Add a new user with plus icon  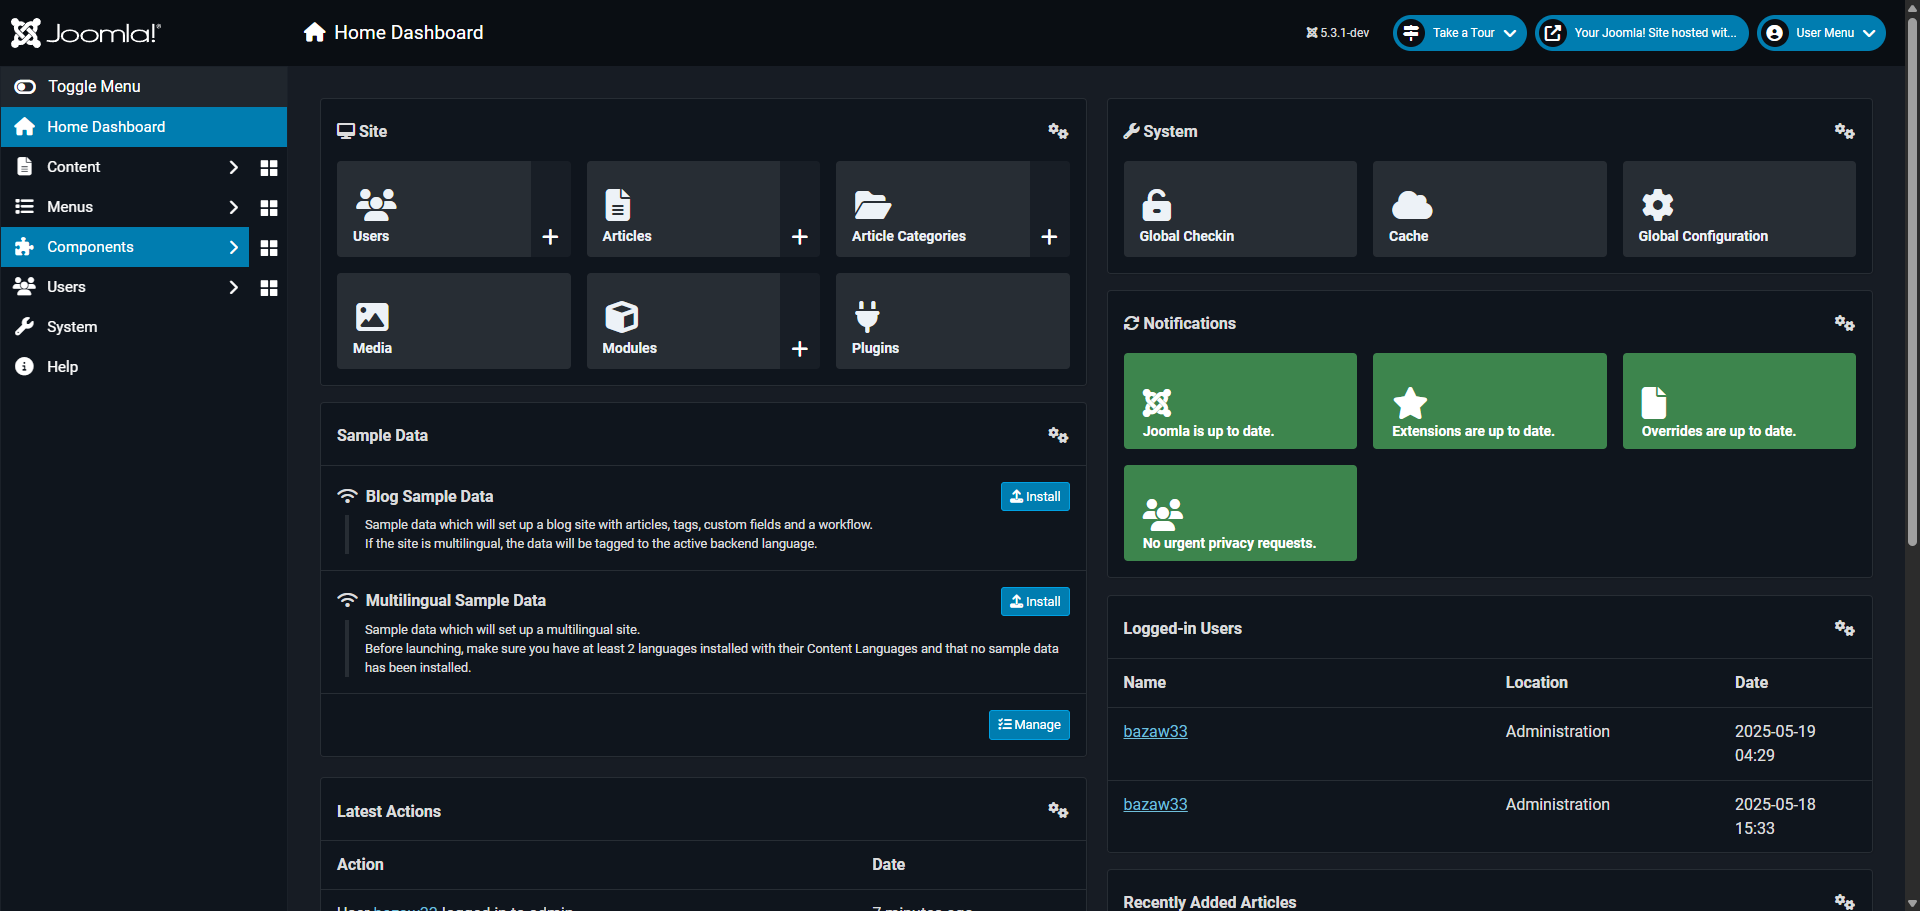[x=550, y=237]
